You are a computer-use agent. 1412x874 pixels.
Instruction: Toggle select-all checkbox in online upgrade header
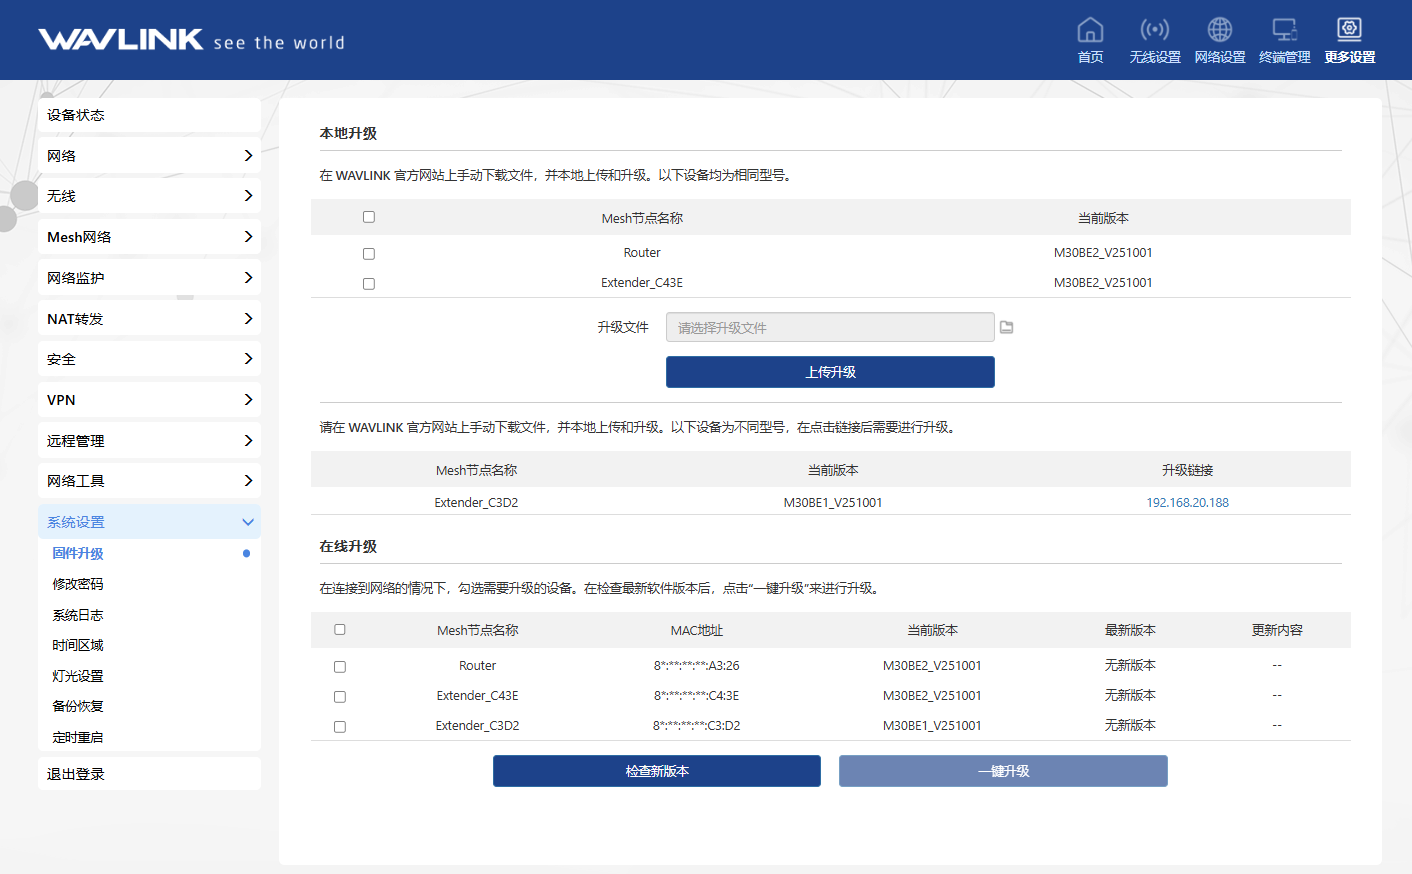coord(340,630)
